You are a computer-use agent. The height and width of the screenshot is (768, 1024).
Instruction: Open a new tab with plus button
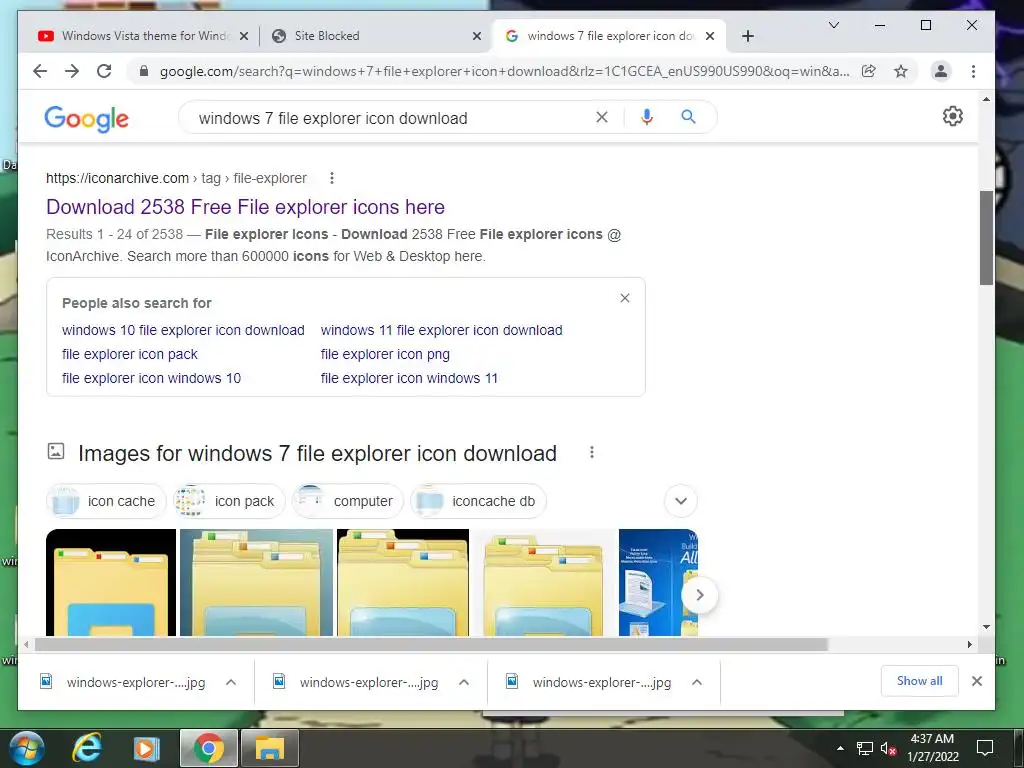click(748, 36)
